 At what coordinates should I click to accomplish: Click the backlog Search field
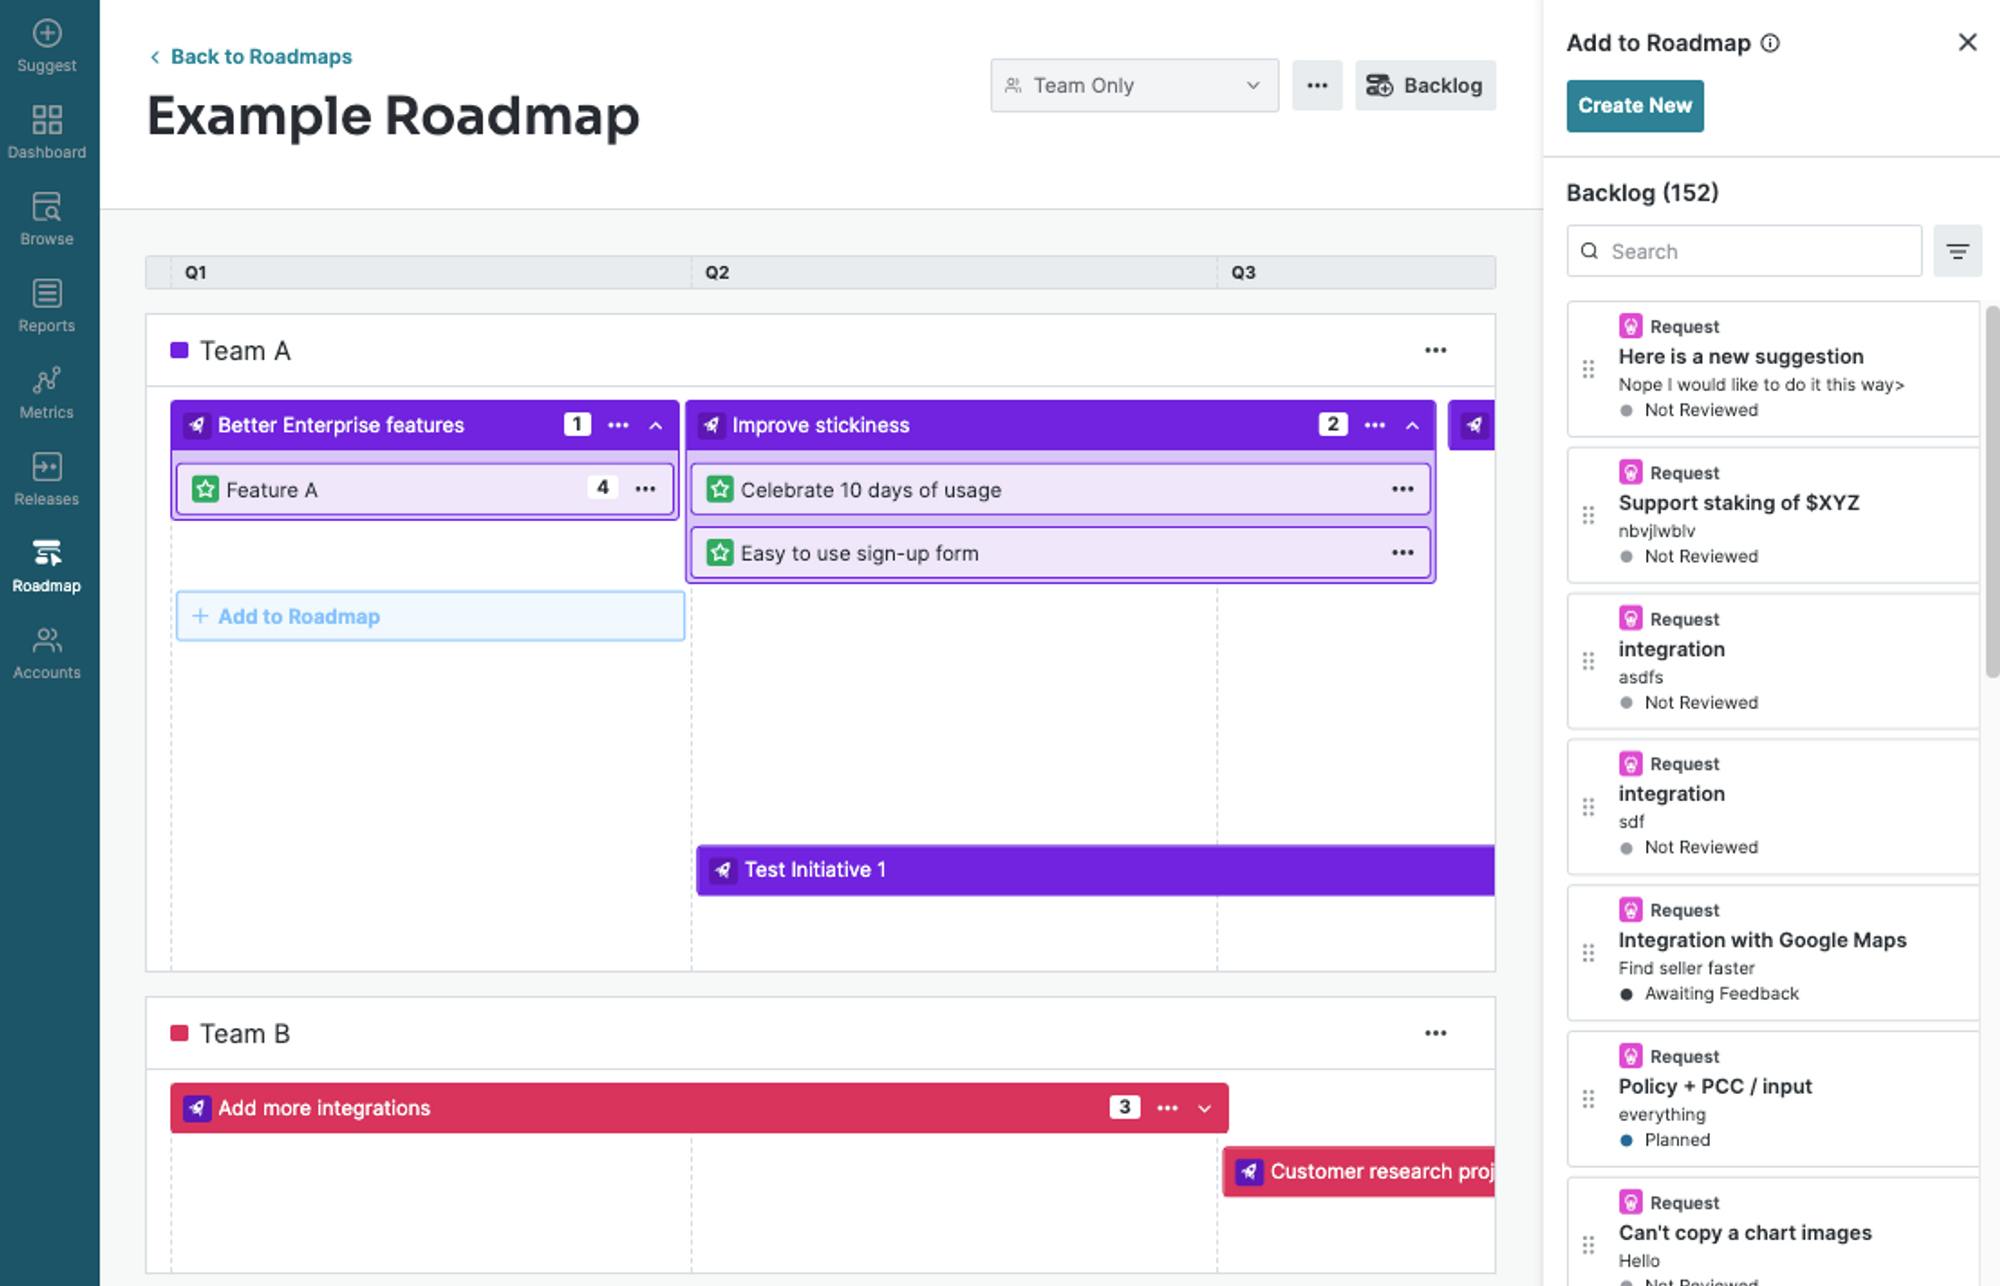click(x=1744, y=251)
